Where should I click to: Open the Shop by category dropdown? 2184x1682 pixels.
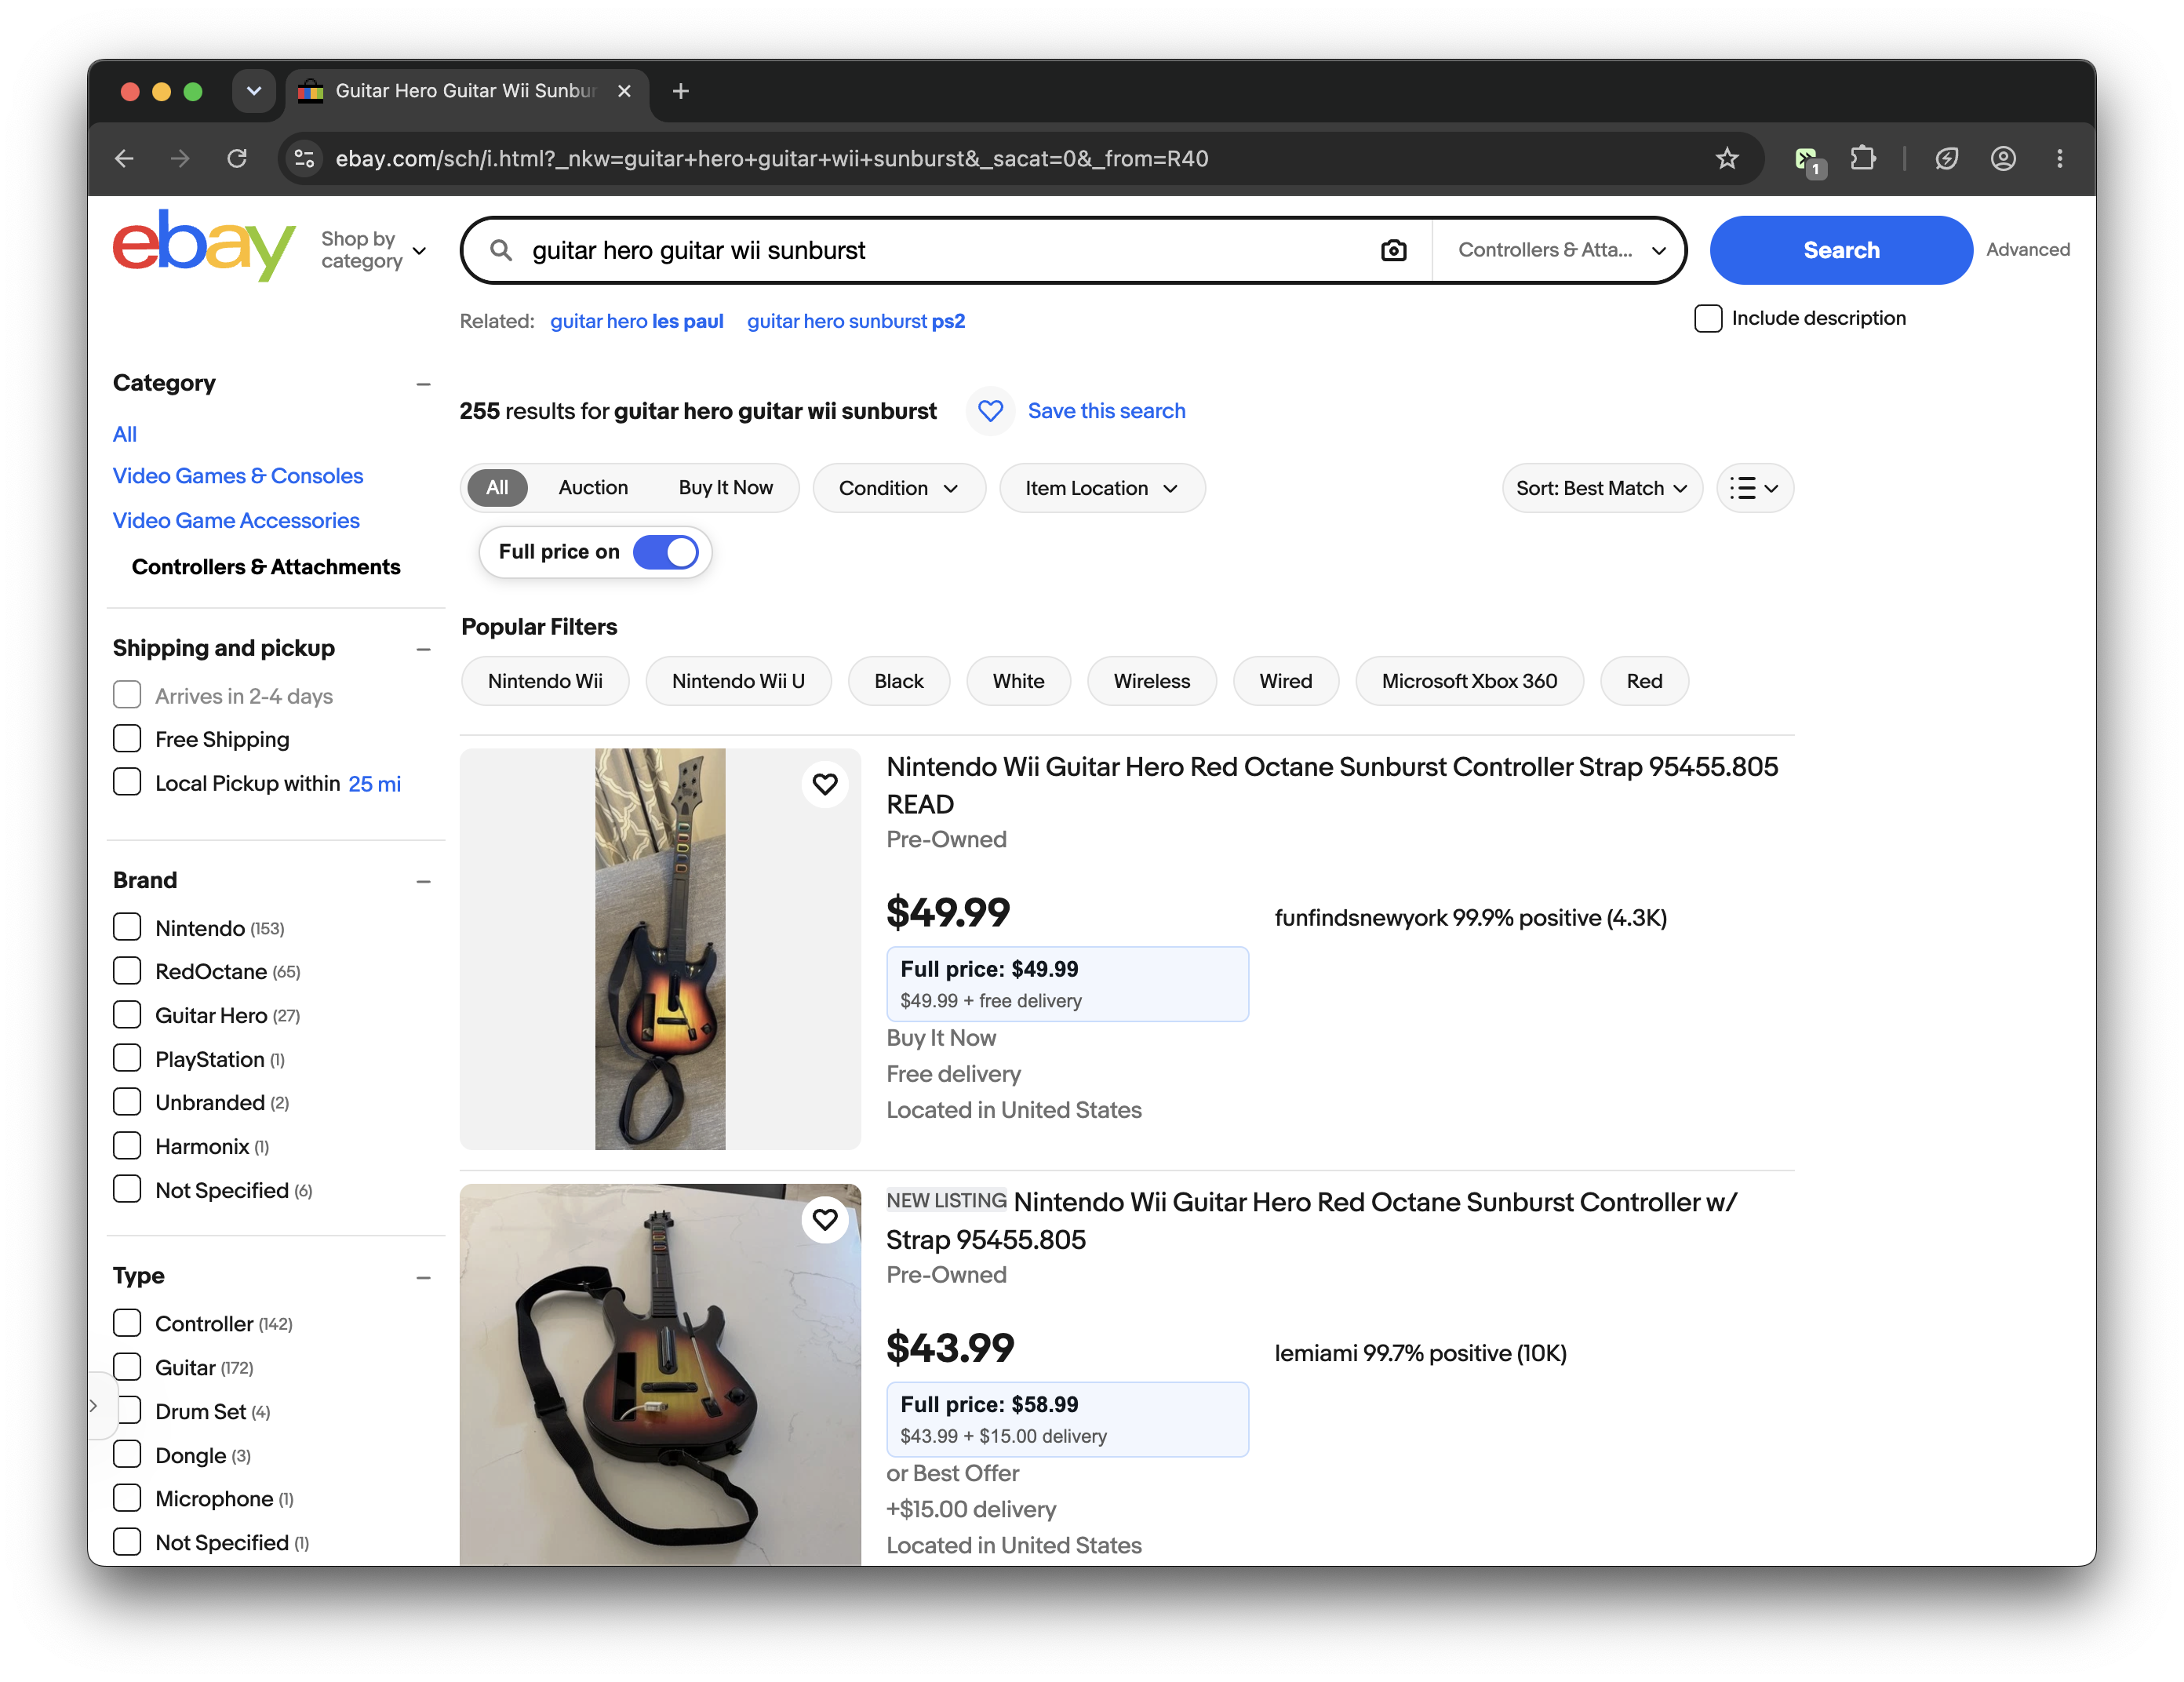(373, 250)
